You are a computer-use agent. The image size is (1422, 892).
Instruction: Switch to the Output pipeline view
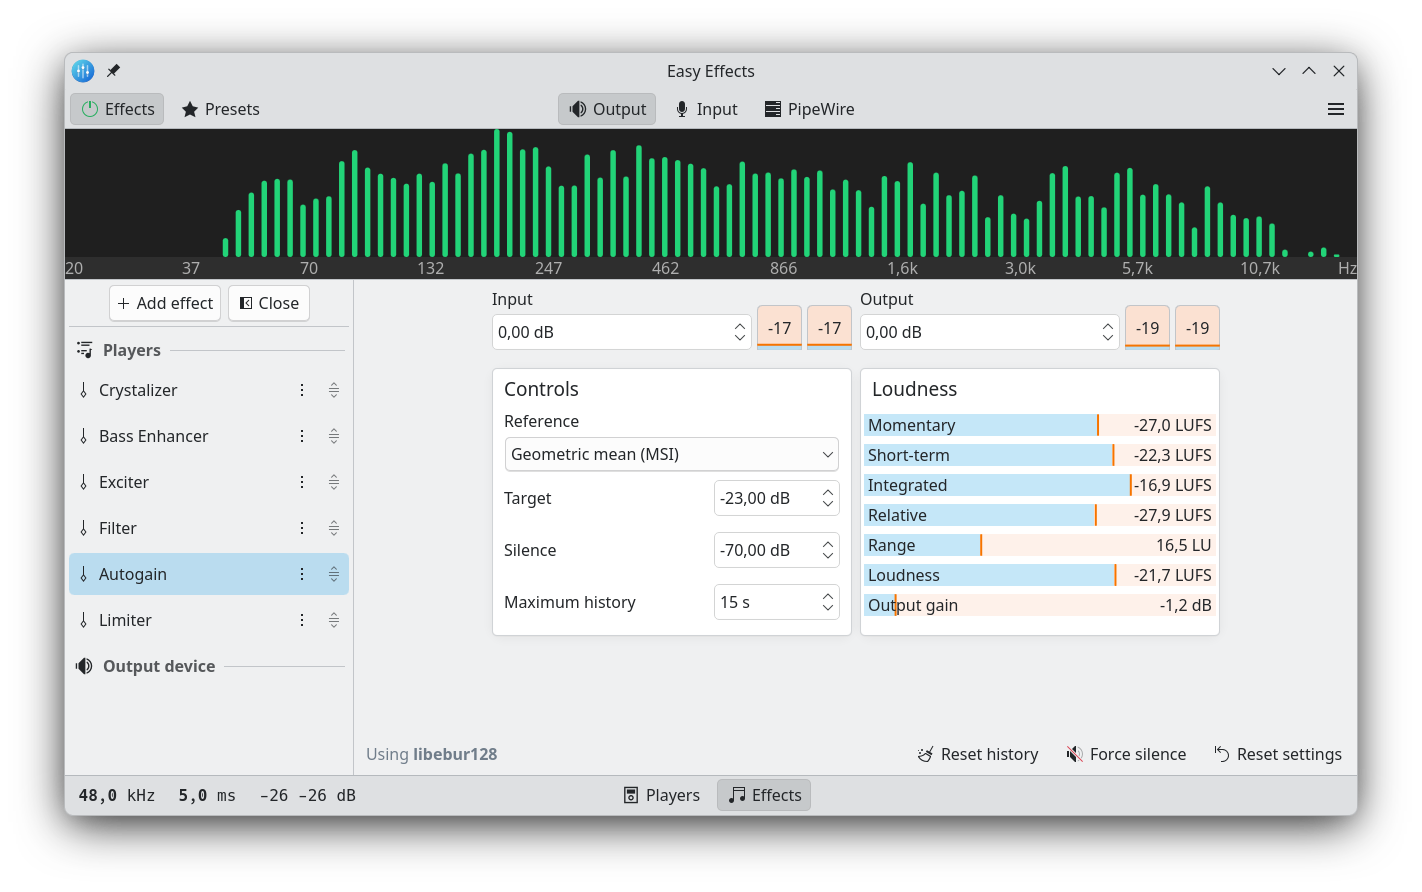(607, 109)
